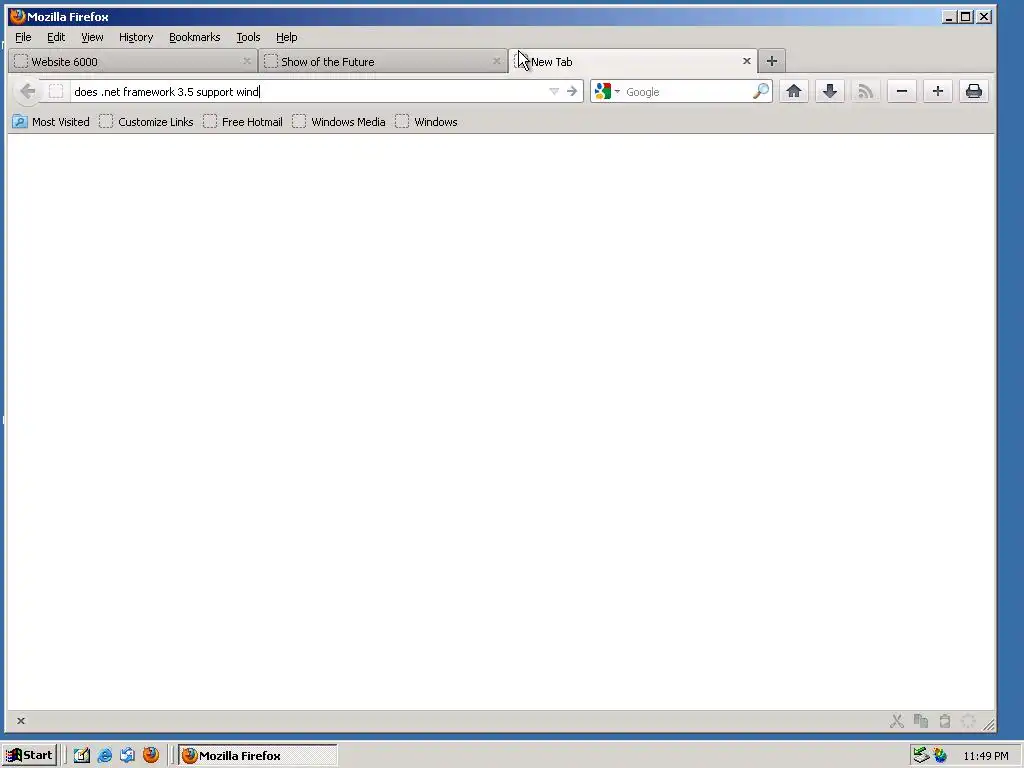Click the network tray icon
This screenshot has width=1024, height=768.
(x=920, y=756)
